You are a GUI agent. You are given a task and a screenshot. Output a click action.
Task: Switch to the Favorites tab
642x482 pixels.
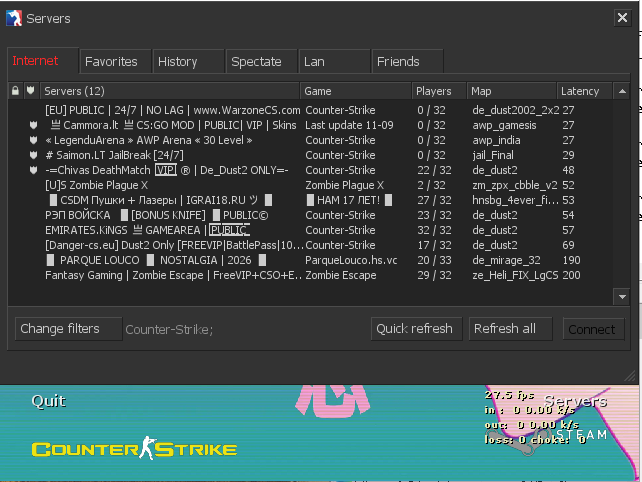click(x=111, y=61)
